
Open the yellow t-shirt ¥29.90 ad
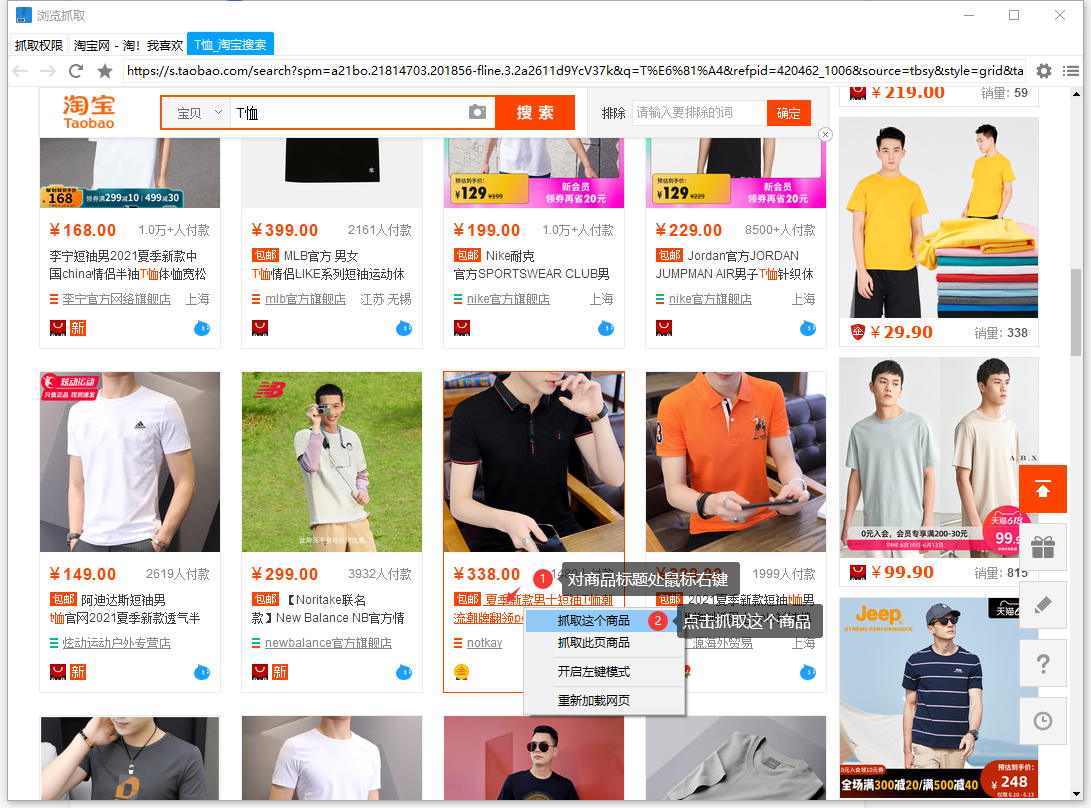pos(939,218)
